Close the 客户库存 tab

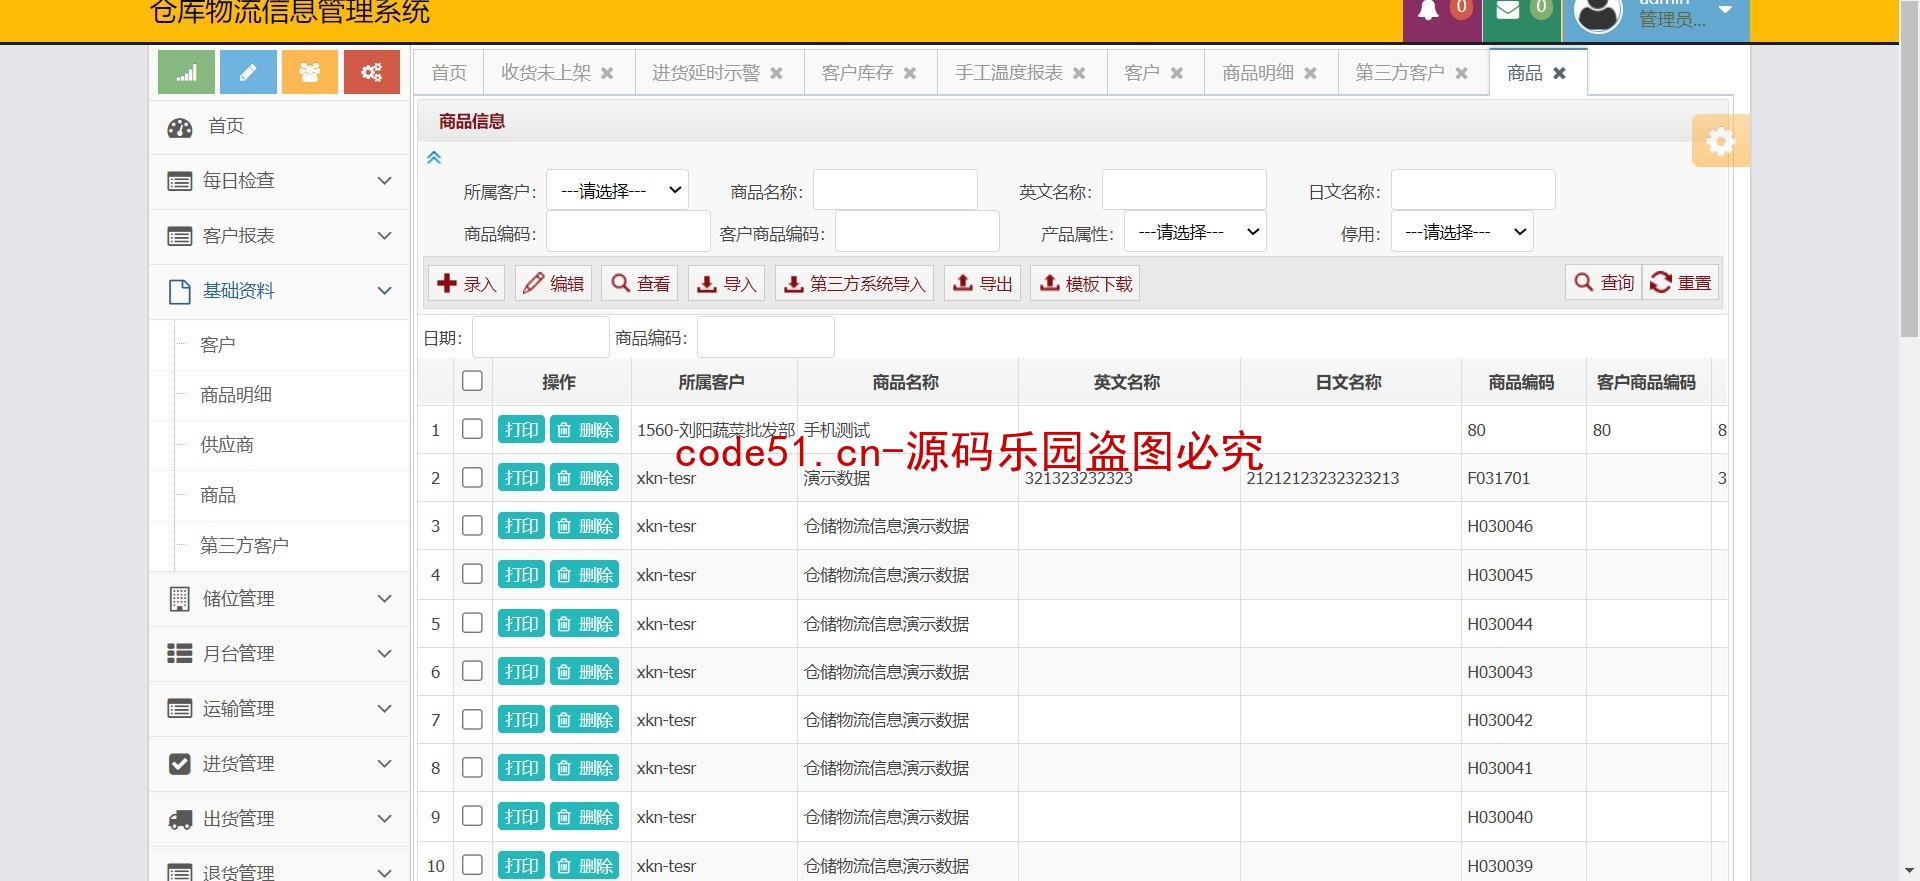pos(910,73)
